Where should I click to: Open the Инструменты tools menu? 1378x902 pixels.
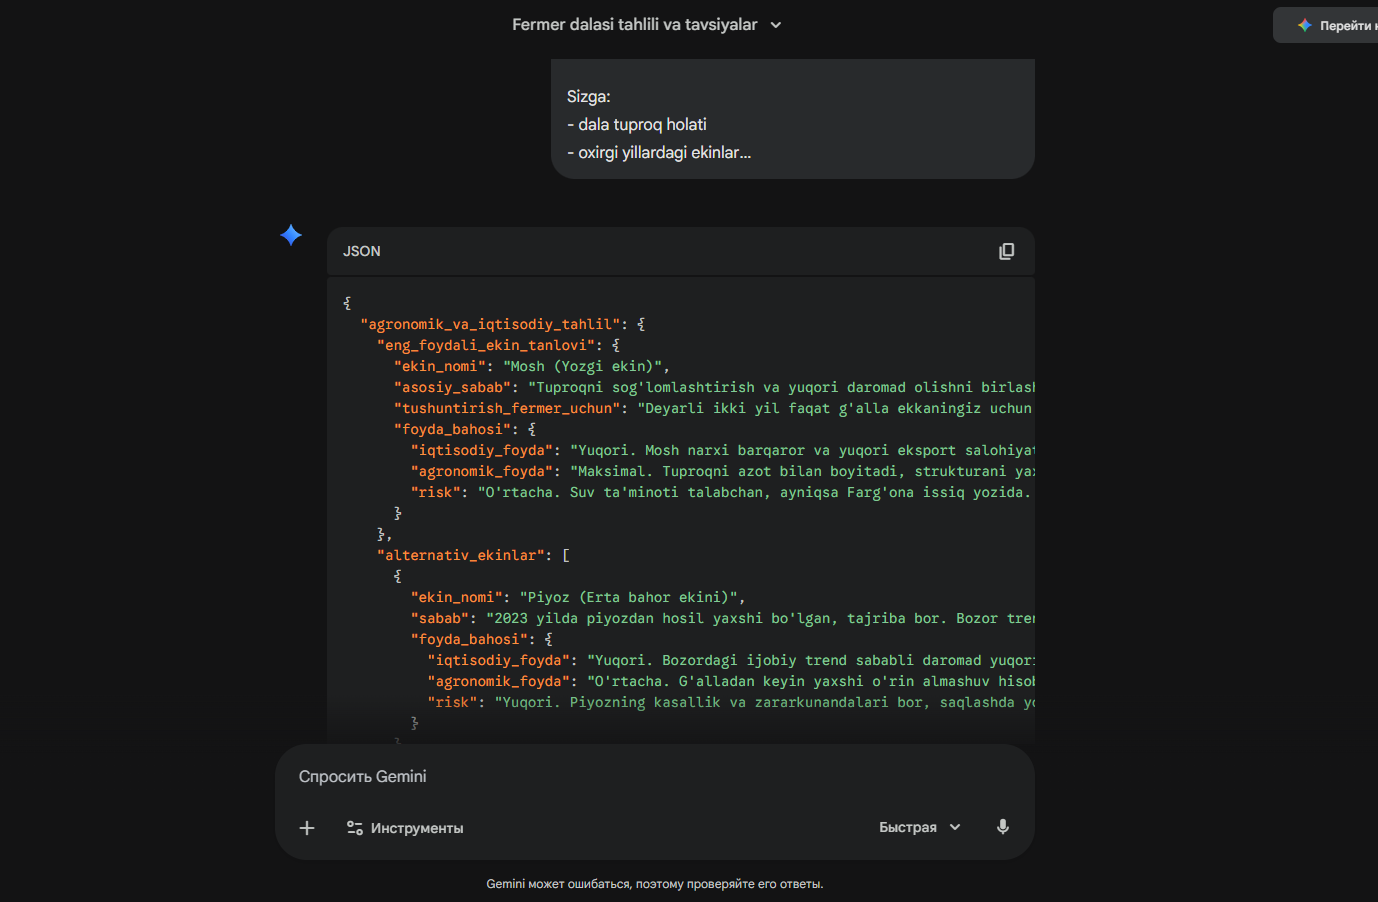click(405, 828)
